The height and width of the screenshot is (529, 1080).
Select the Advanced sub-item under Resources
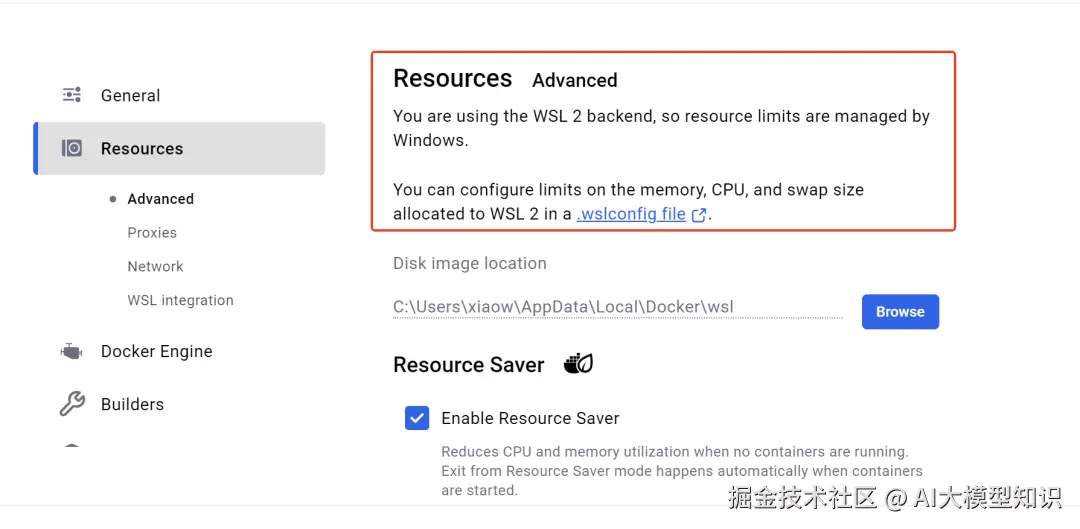tap(160, 199)
